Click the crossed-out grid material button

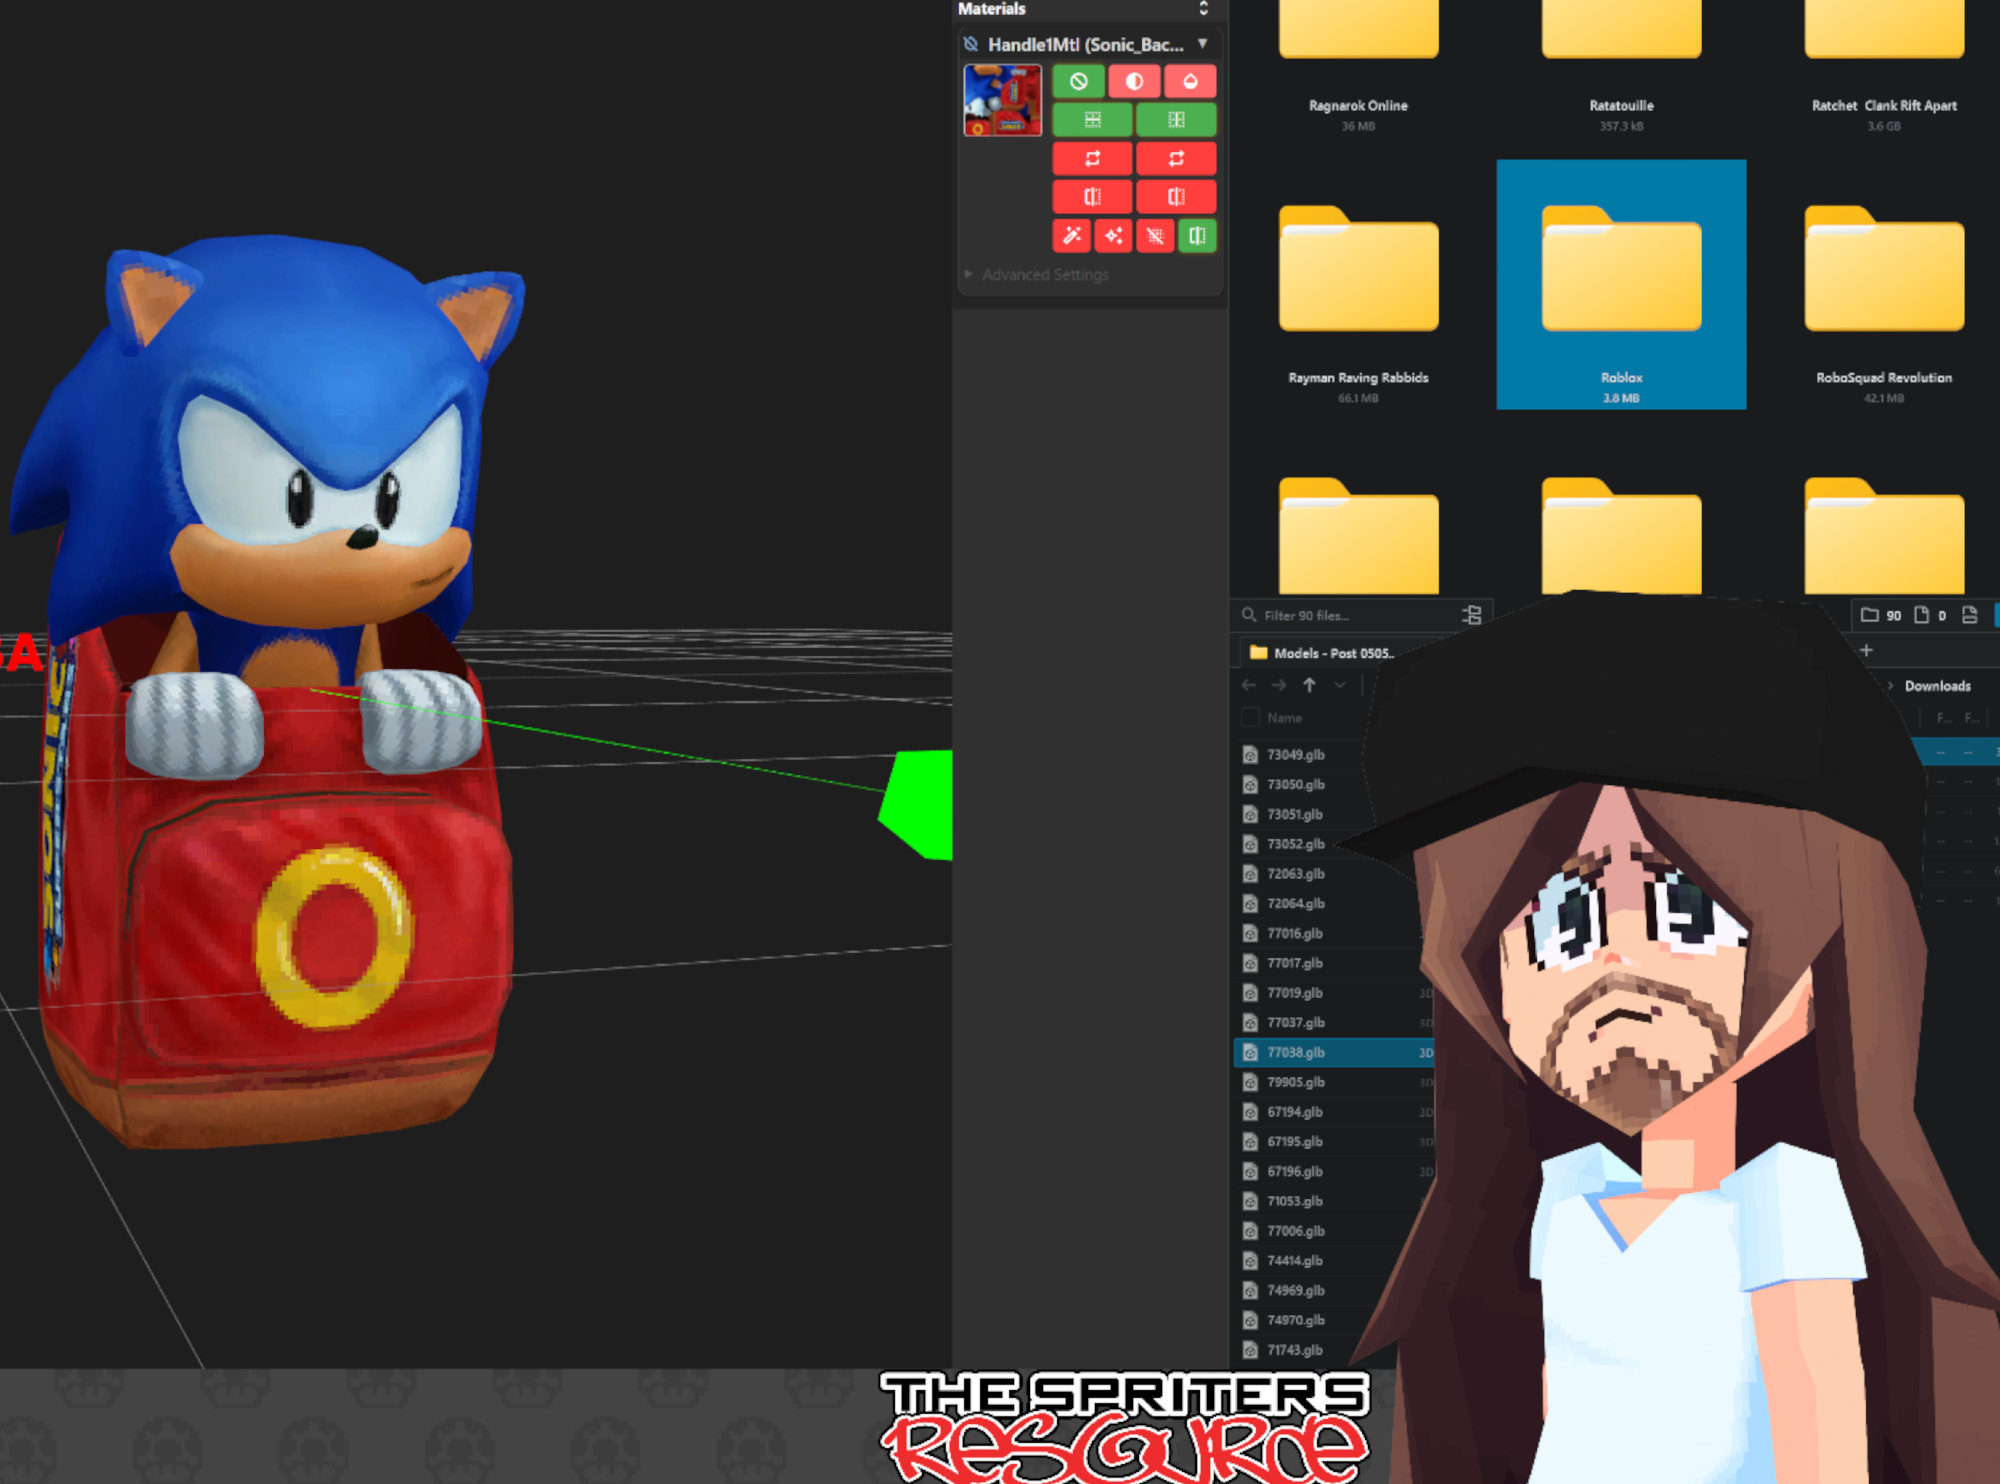1155,236
